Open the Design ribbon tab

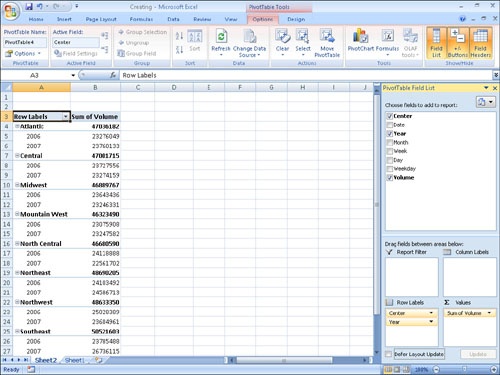coord(296,19)
